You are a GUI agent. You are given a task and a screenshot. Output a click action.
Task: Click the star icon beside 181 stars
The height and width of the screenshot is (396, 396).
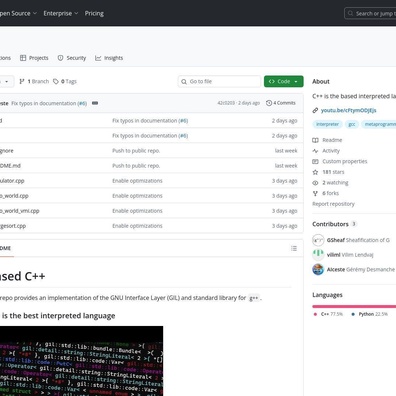coord(315,172)
